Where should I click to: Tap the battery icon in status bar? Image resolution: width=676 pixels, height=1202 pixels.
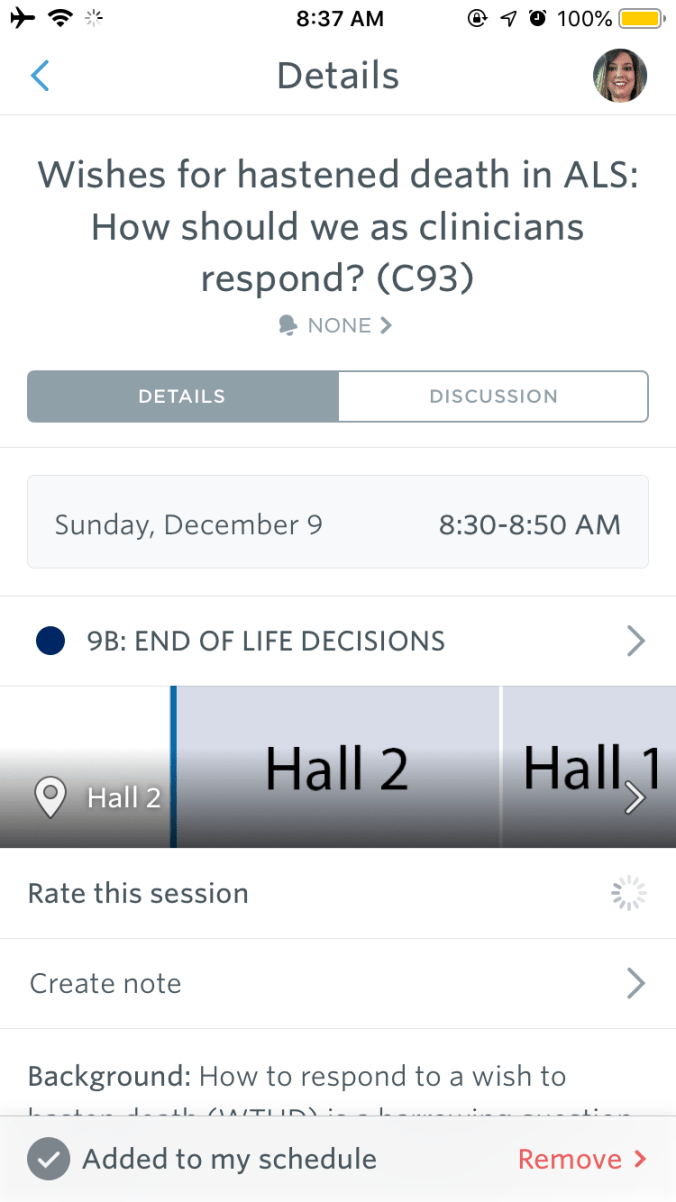coord(640,18)
